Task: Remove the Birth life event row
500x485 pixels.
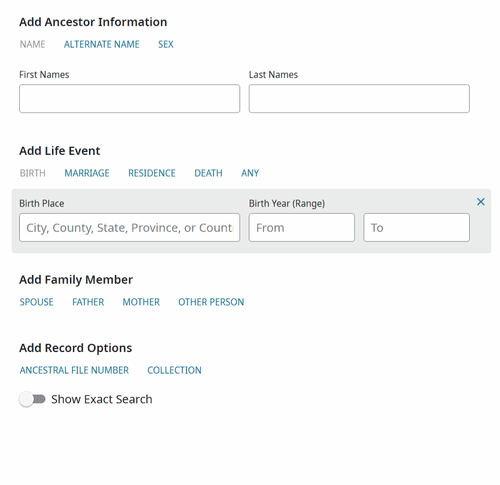Action: [480, 202]
